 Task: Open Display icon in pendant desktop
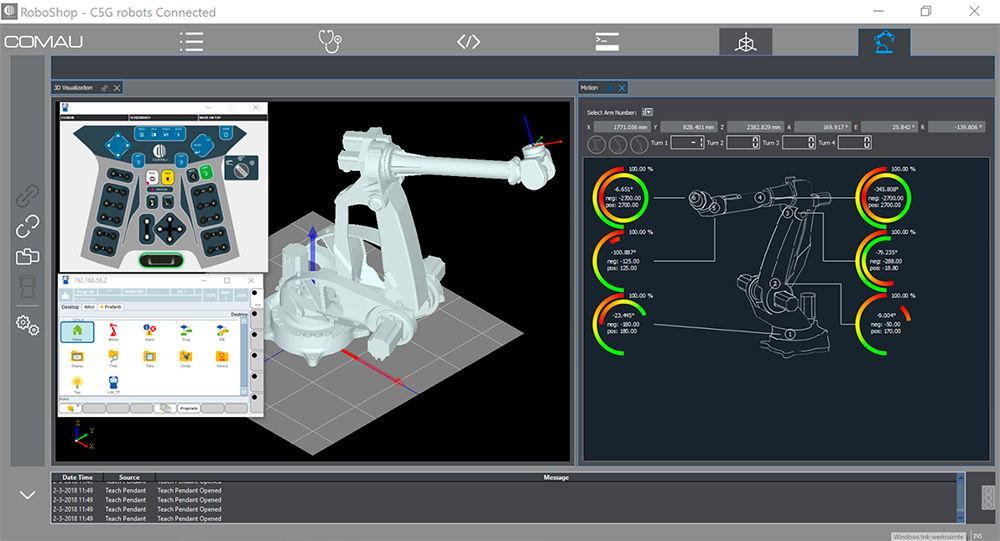coord(77,359)
